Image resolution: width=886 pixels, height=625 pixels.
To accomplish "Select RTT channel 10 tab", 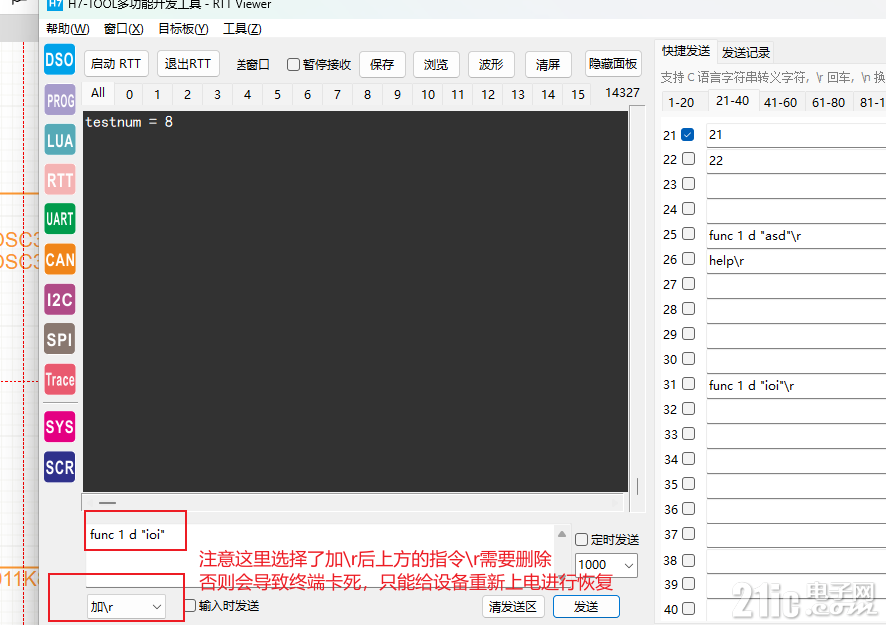I will click(428, 95).
